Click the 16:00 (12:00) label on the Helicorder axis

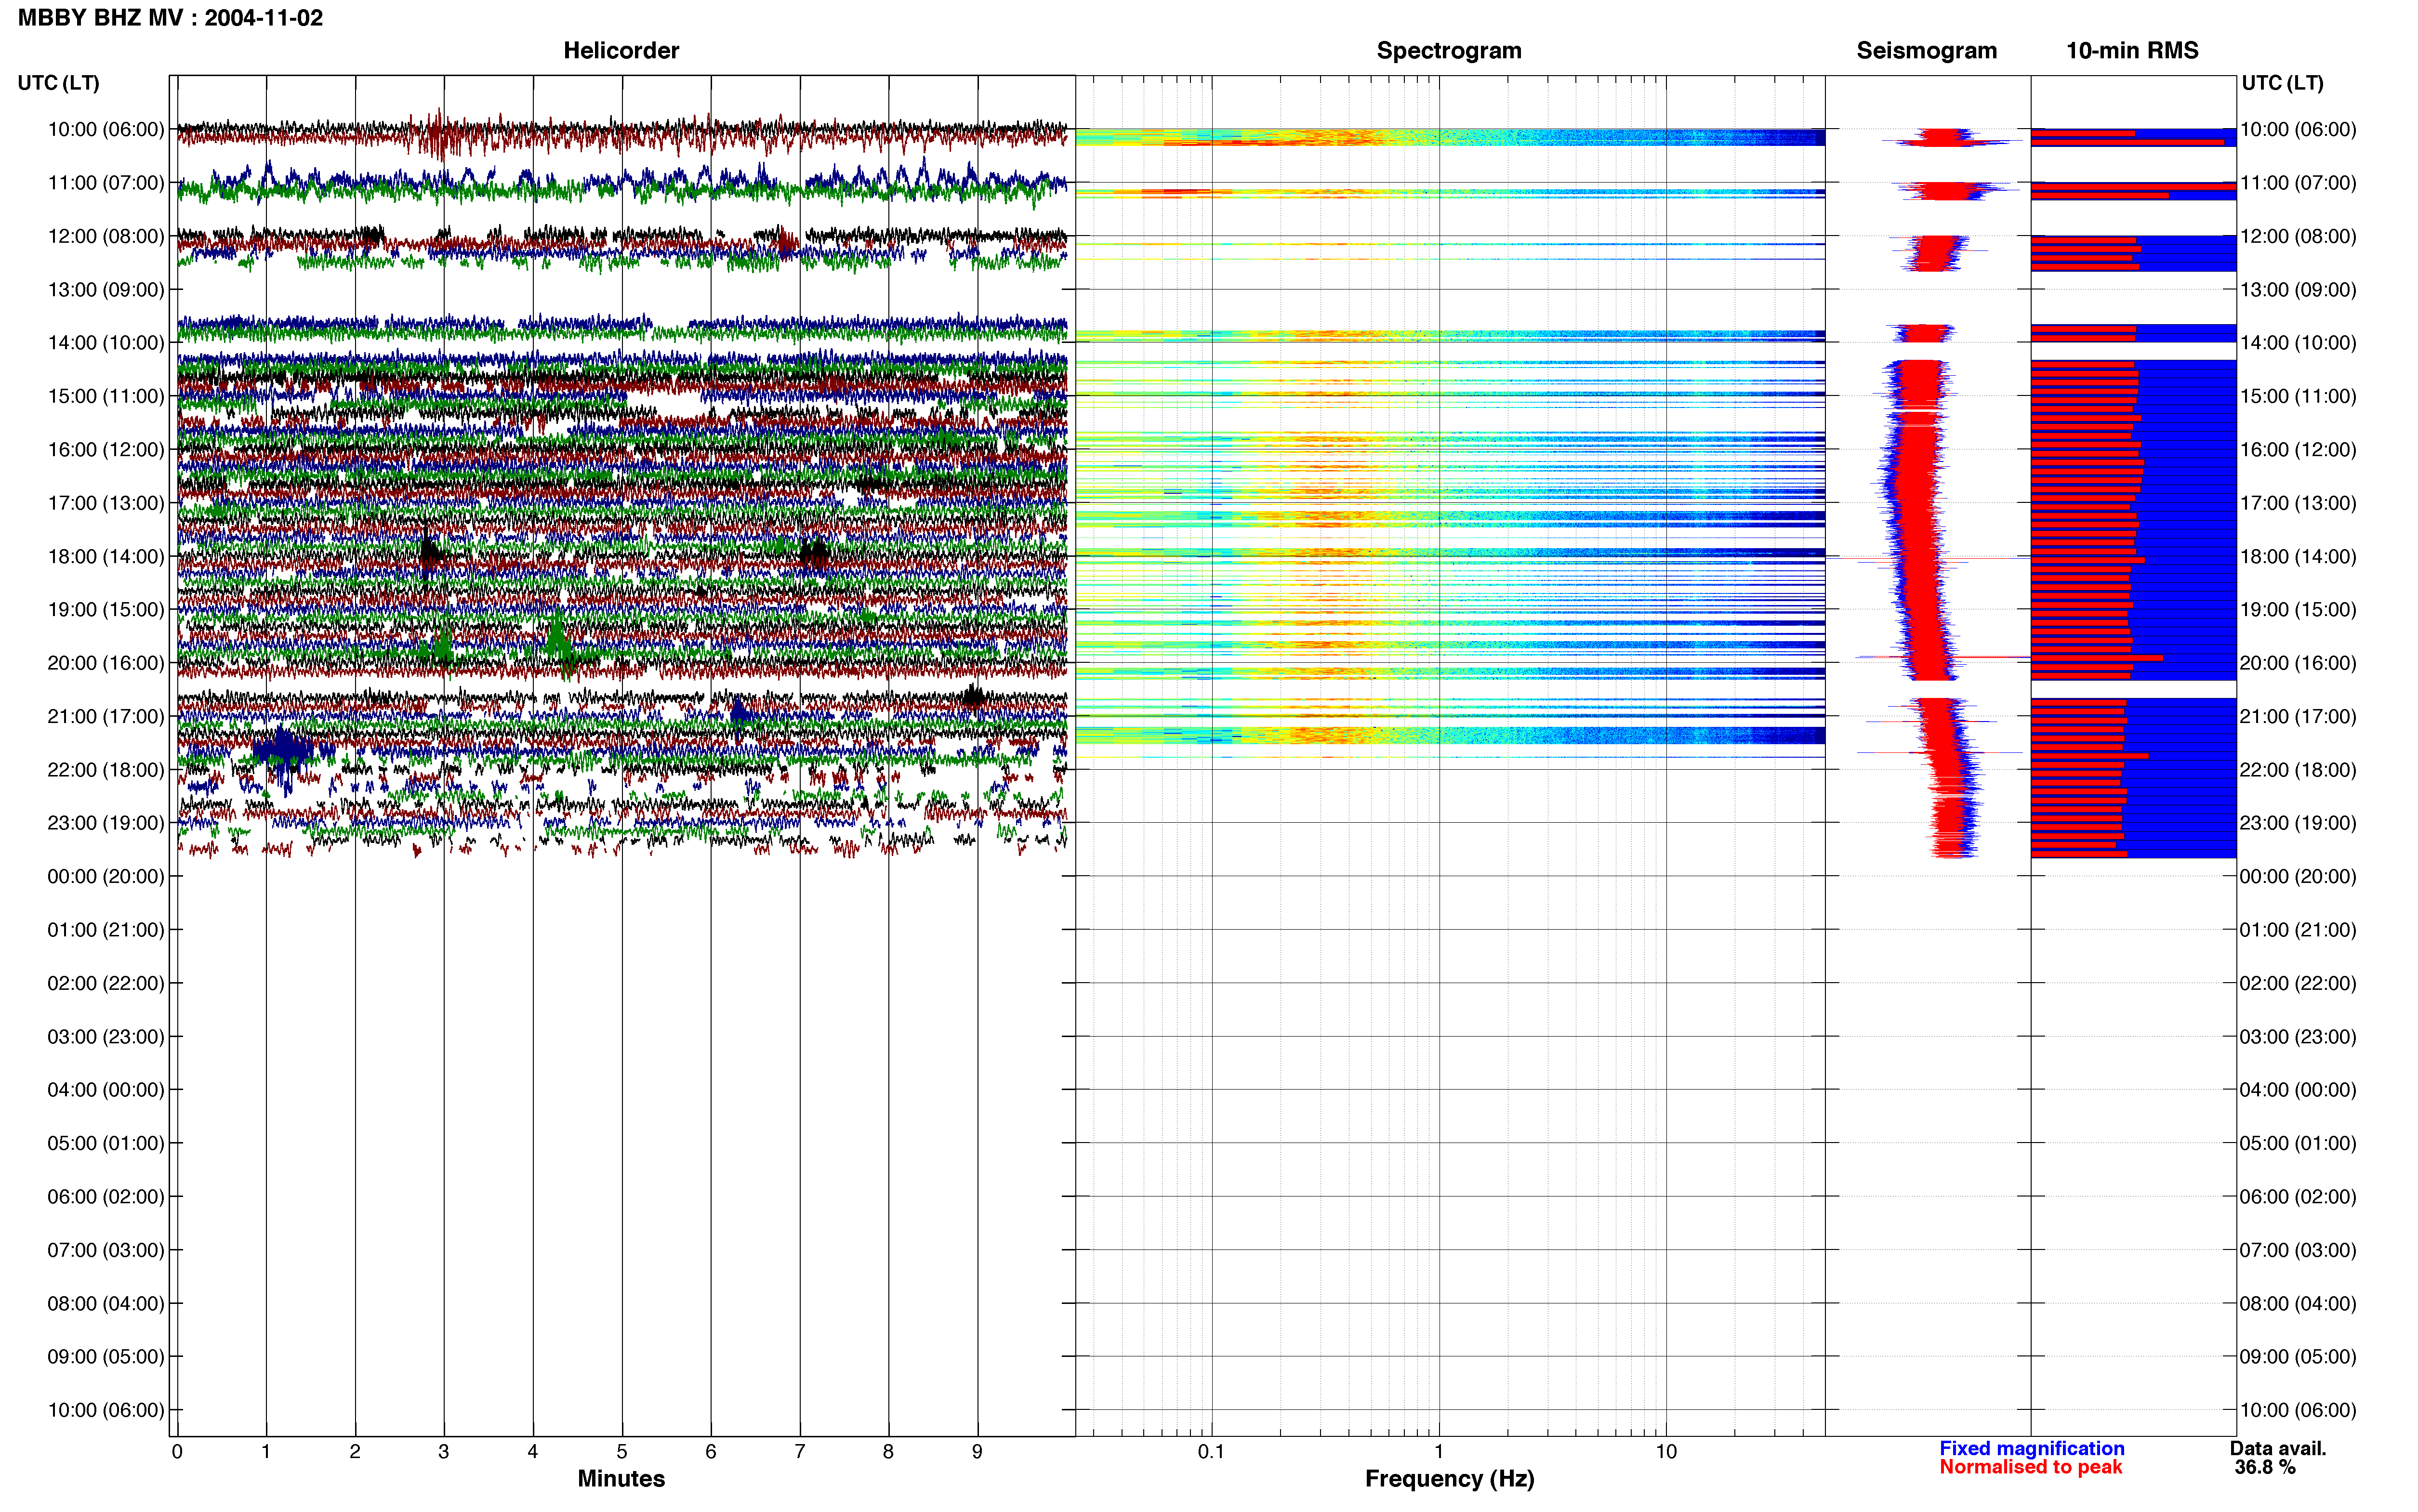coord(106,450)
